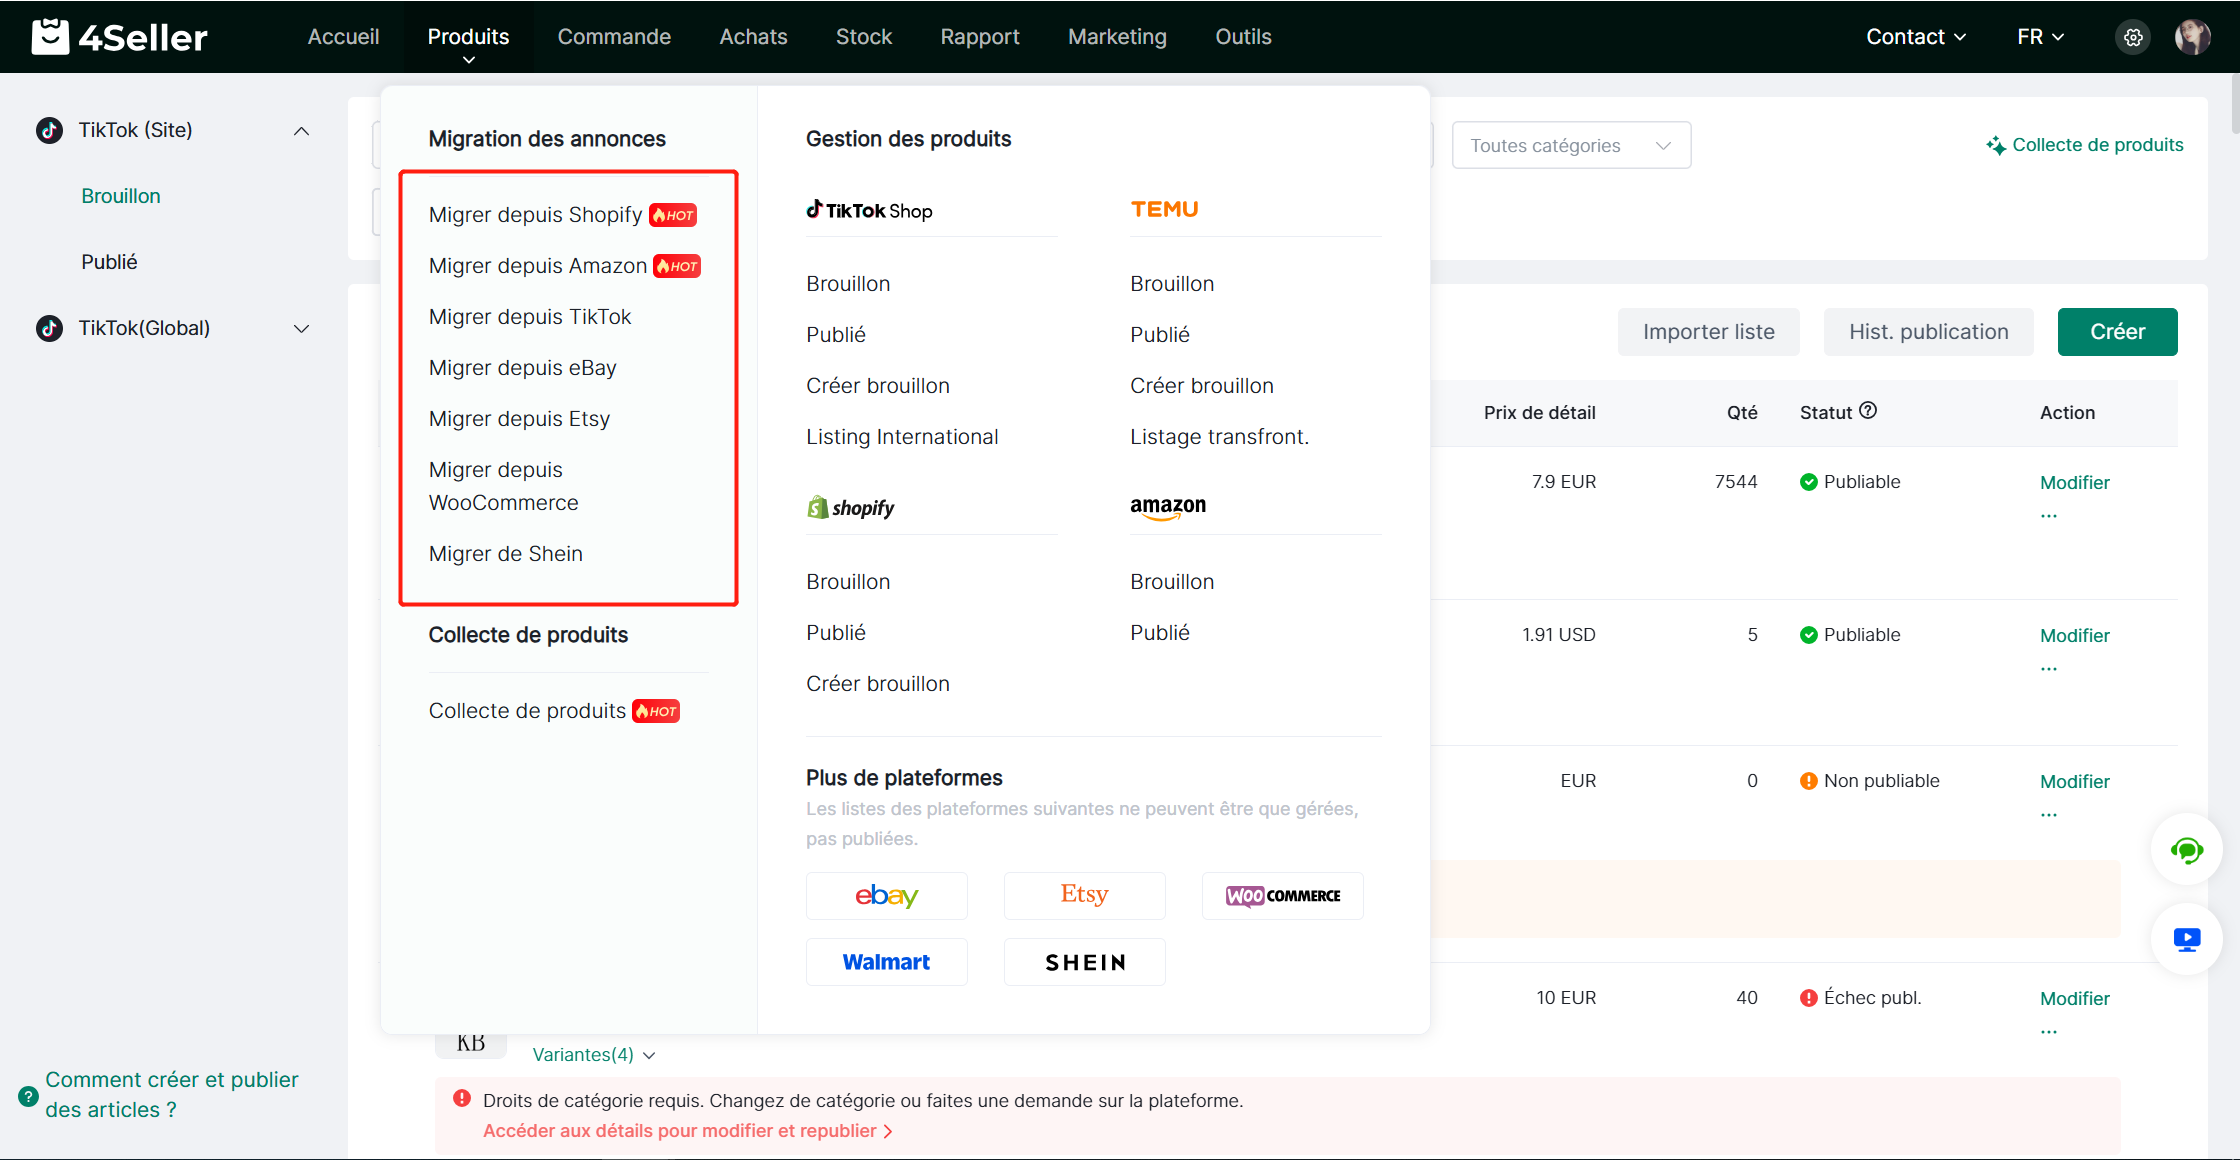
Task: Select the SHEIN platform tile
Action: point(1085,962)
